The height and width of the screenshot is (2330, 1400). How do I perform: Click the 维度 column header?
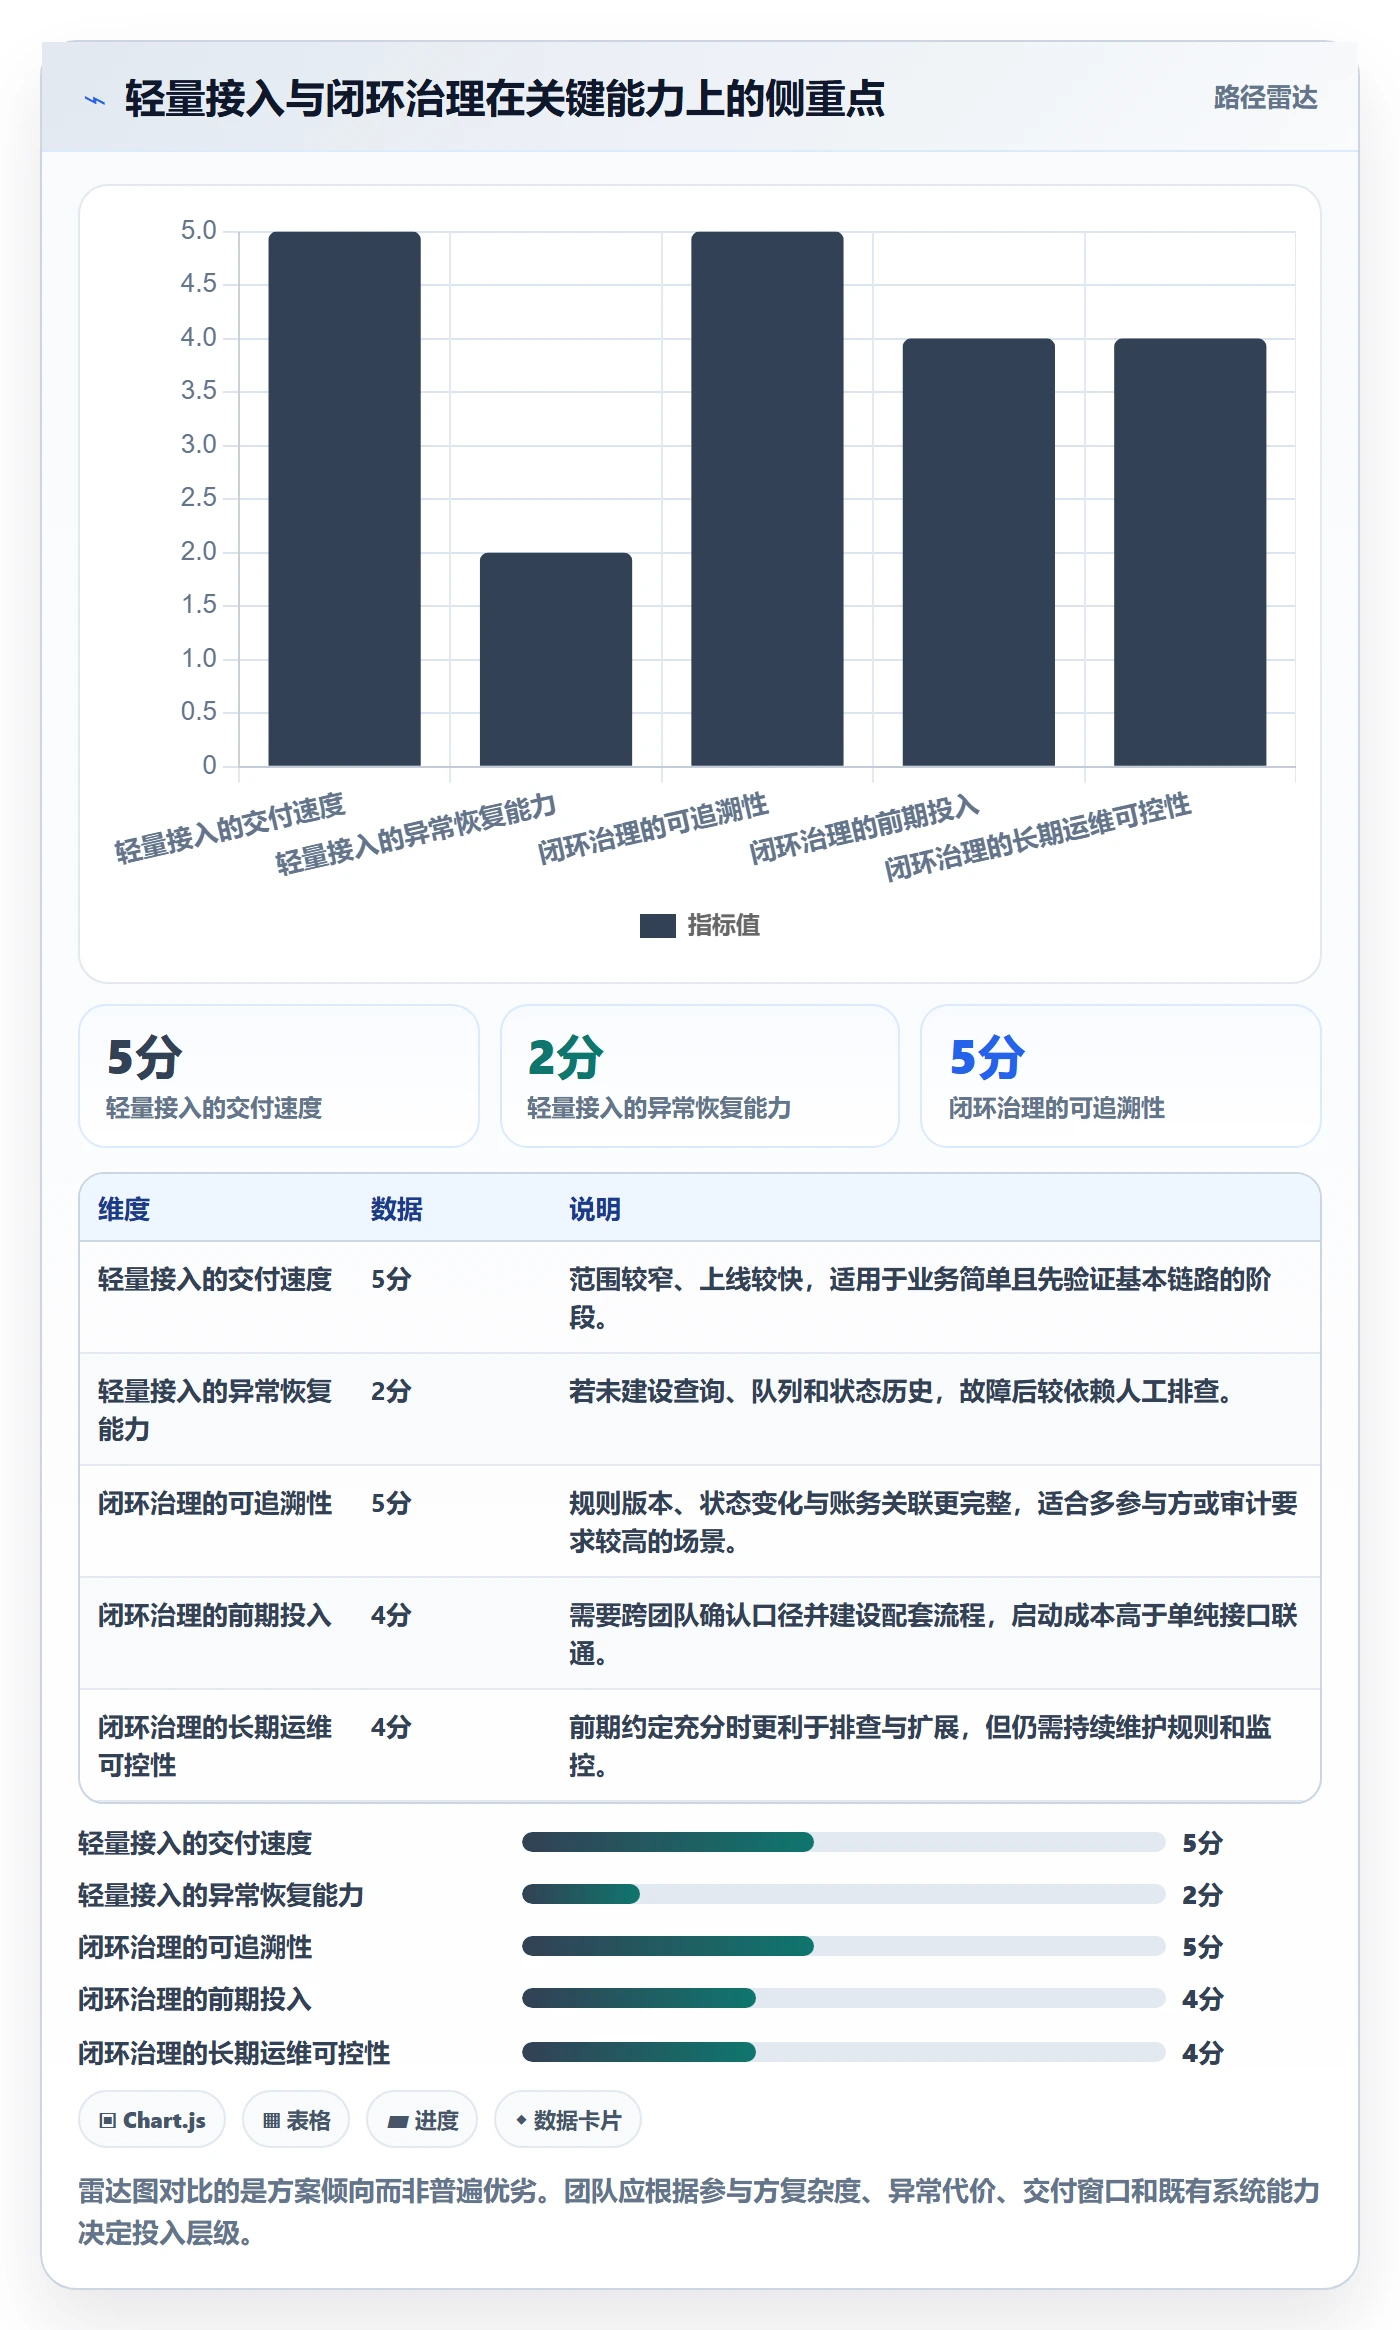point(124,1209)
